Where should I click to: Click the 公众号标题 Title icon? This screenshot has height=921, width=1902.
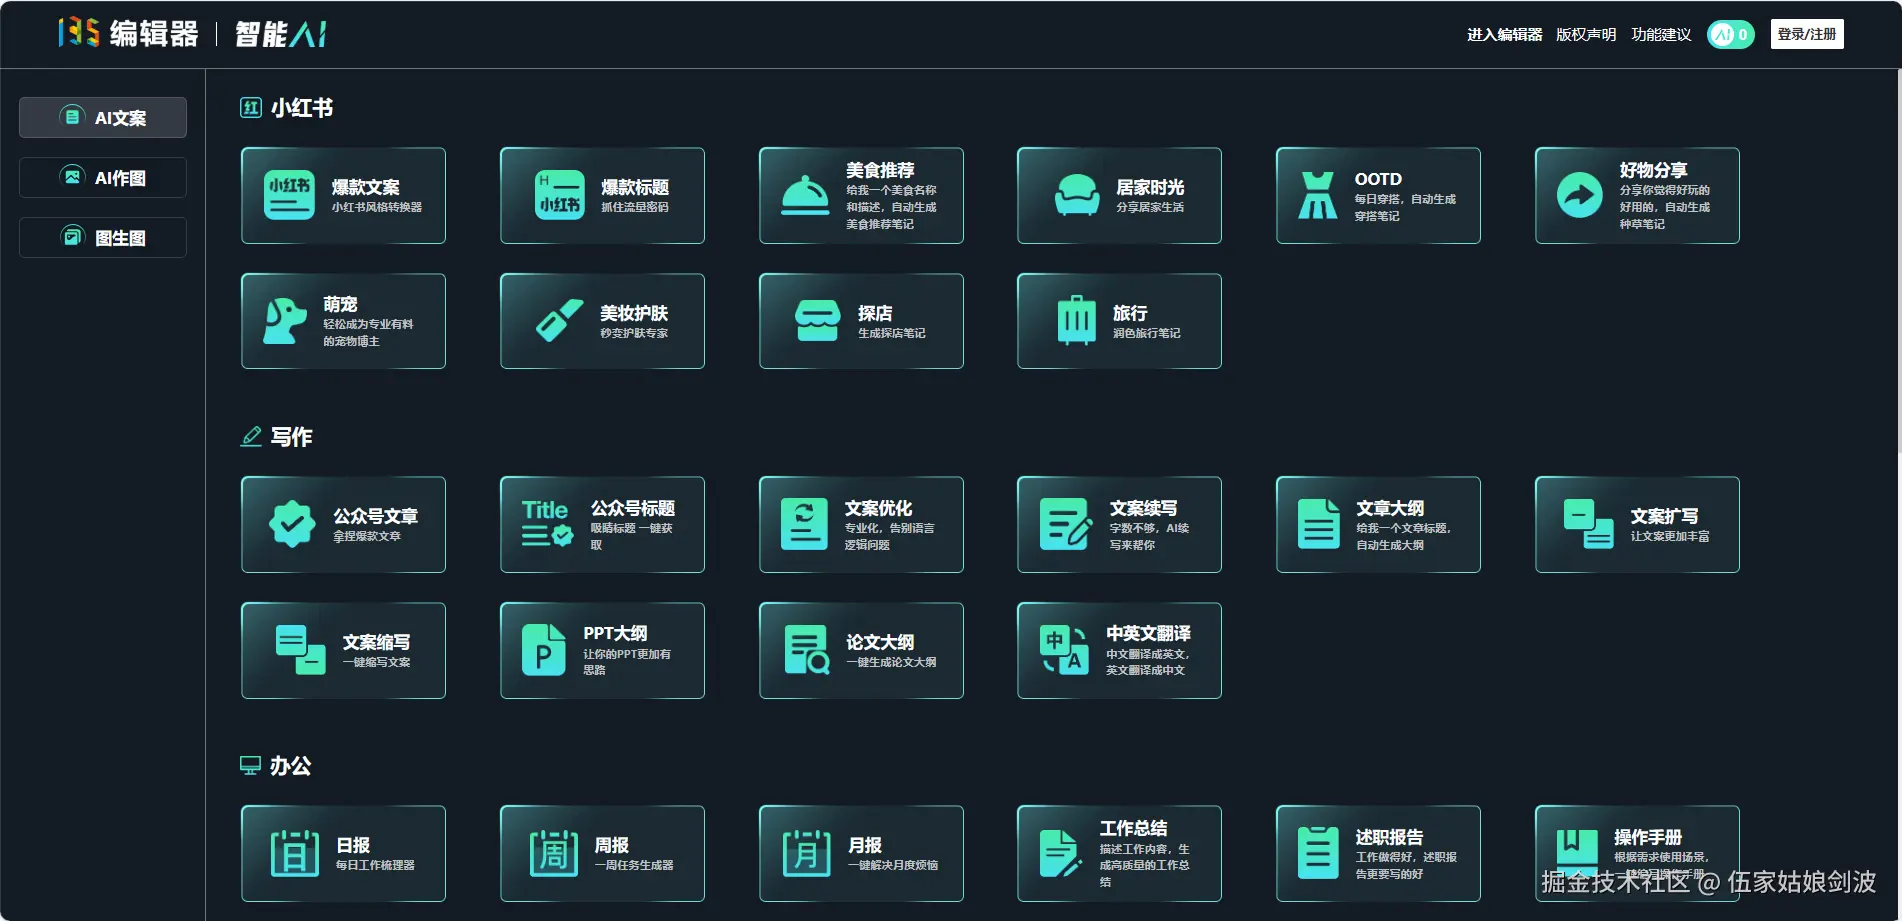point(547,524)
